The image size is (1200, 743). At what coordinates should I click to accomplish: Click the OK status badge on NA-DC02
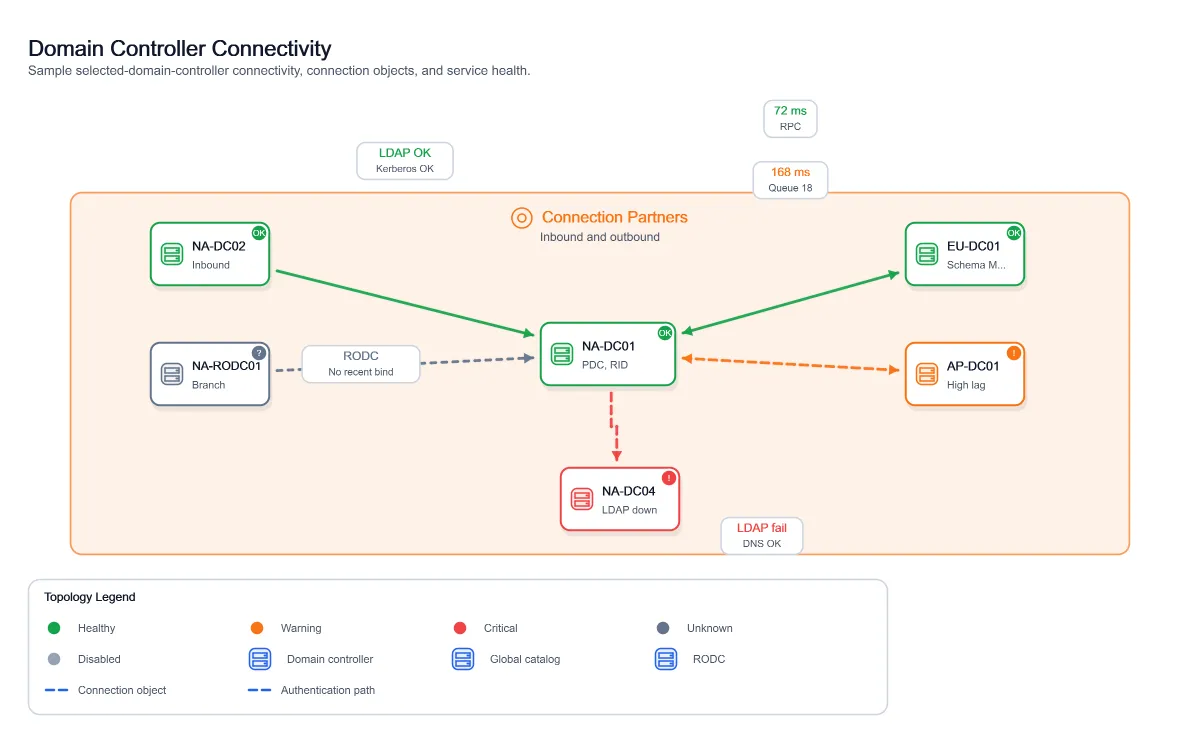(x=259, y=233)
